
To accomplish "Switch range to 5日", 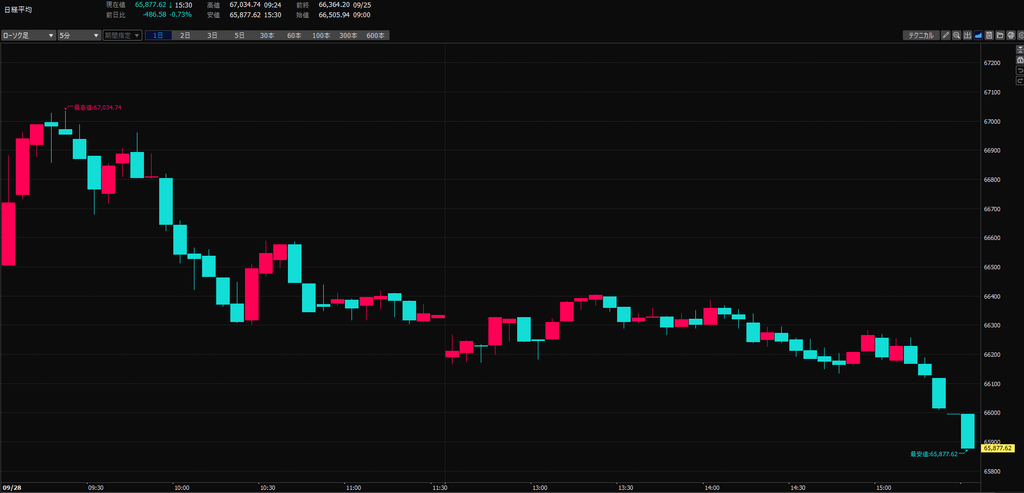I will click(240, 35).
